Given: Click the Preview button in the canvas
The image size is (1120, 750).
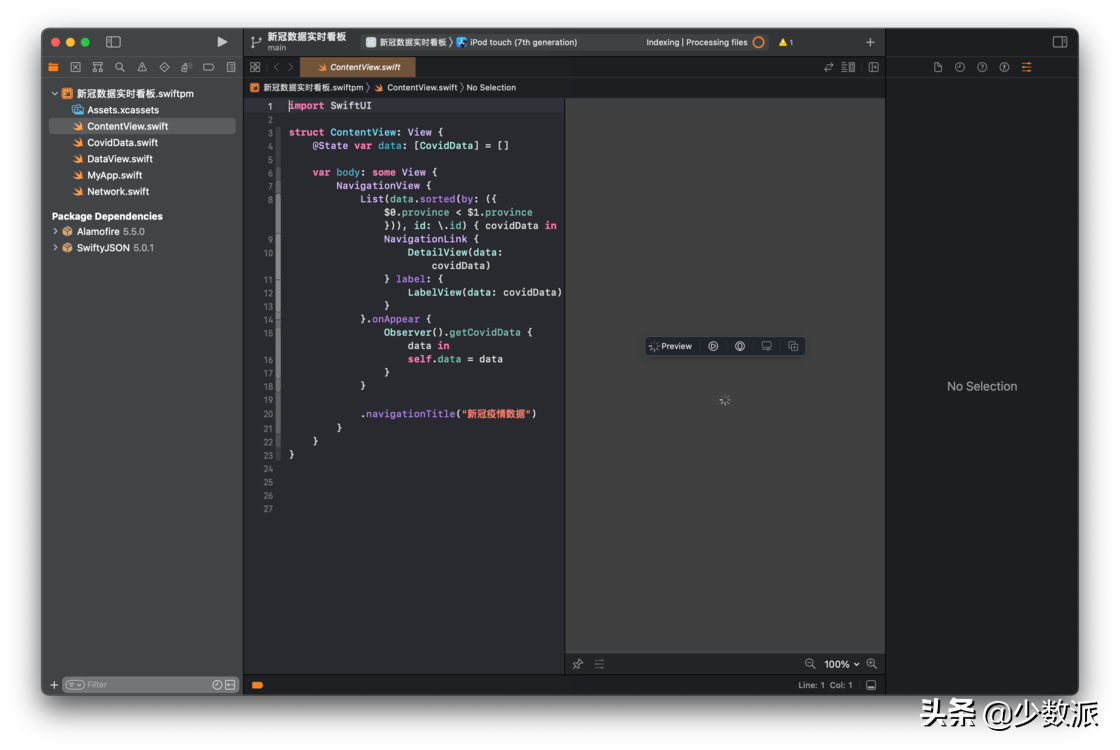Looking at the screenshot, I should [x=671, y=346].
